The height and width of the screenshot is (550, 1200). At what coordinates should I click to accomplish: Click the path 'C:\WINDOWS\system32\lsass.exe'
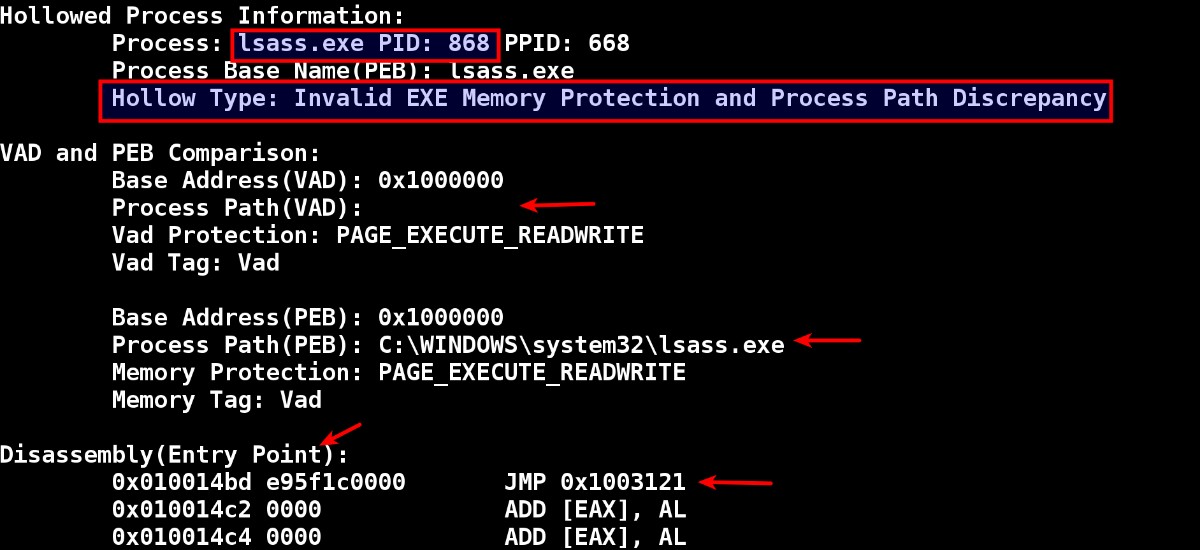click(581, 345)
